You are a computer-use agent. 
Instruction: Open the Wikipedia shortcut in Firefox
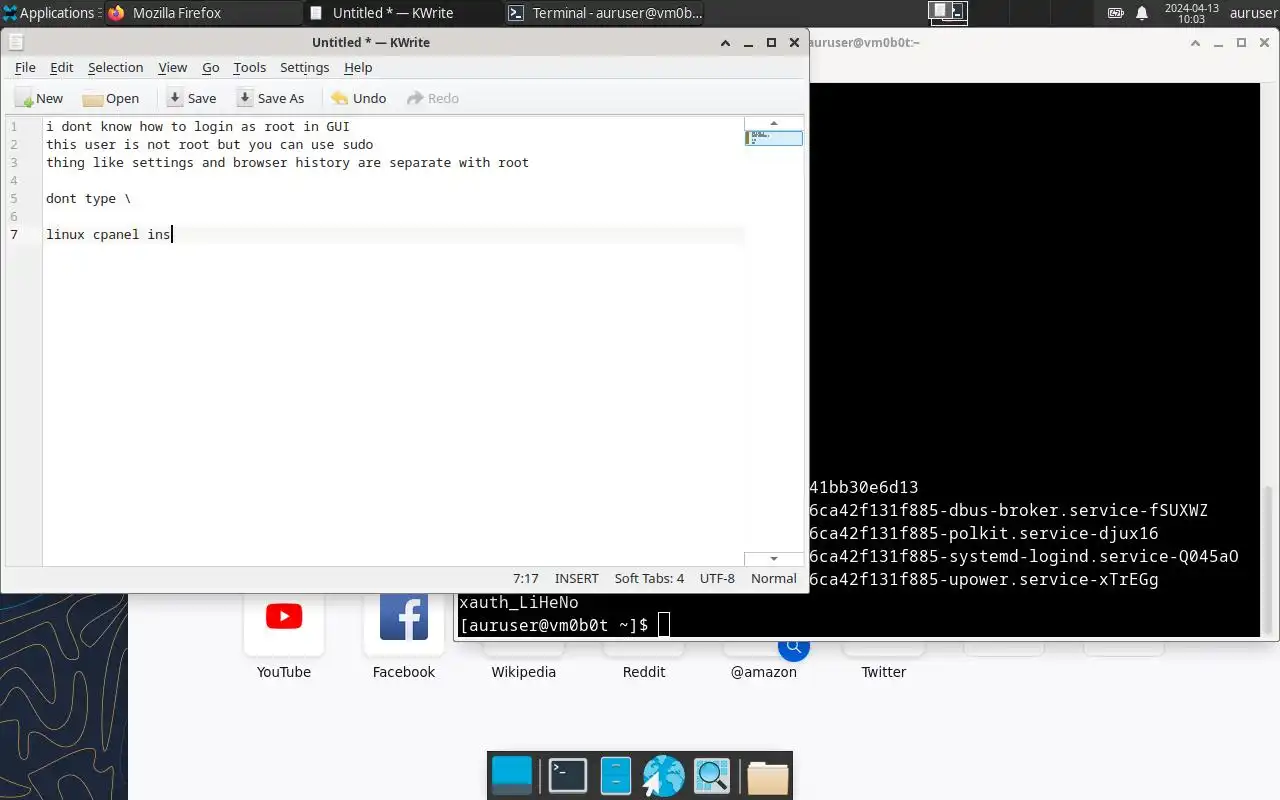tap(523, 671)
